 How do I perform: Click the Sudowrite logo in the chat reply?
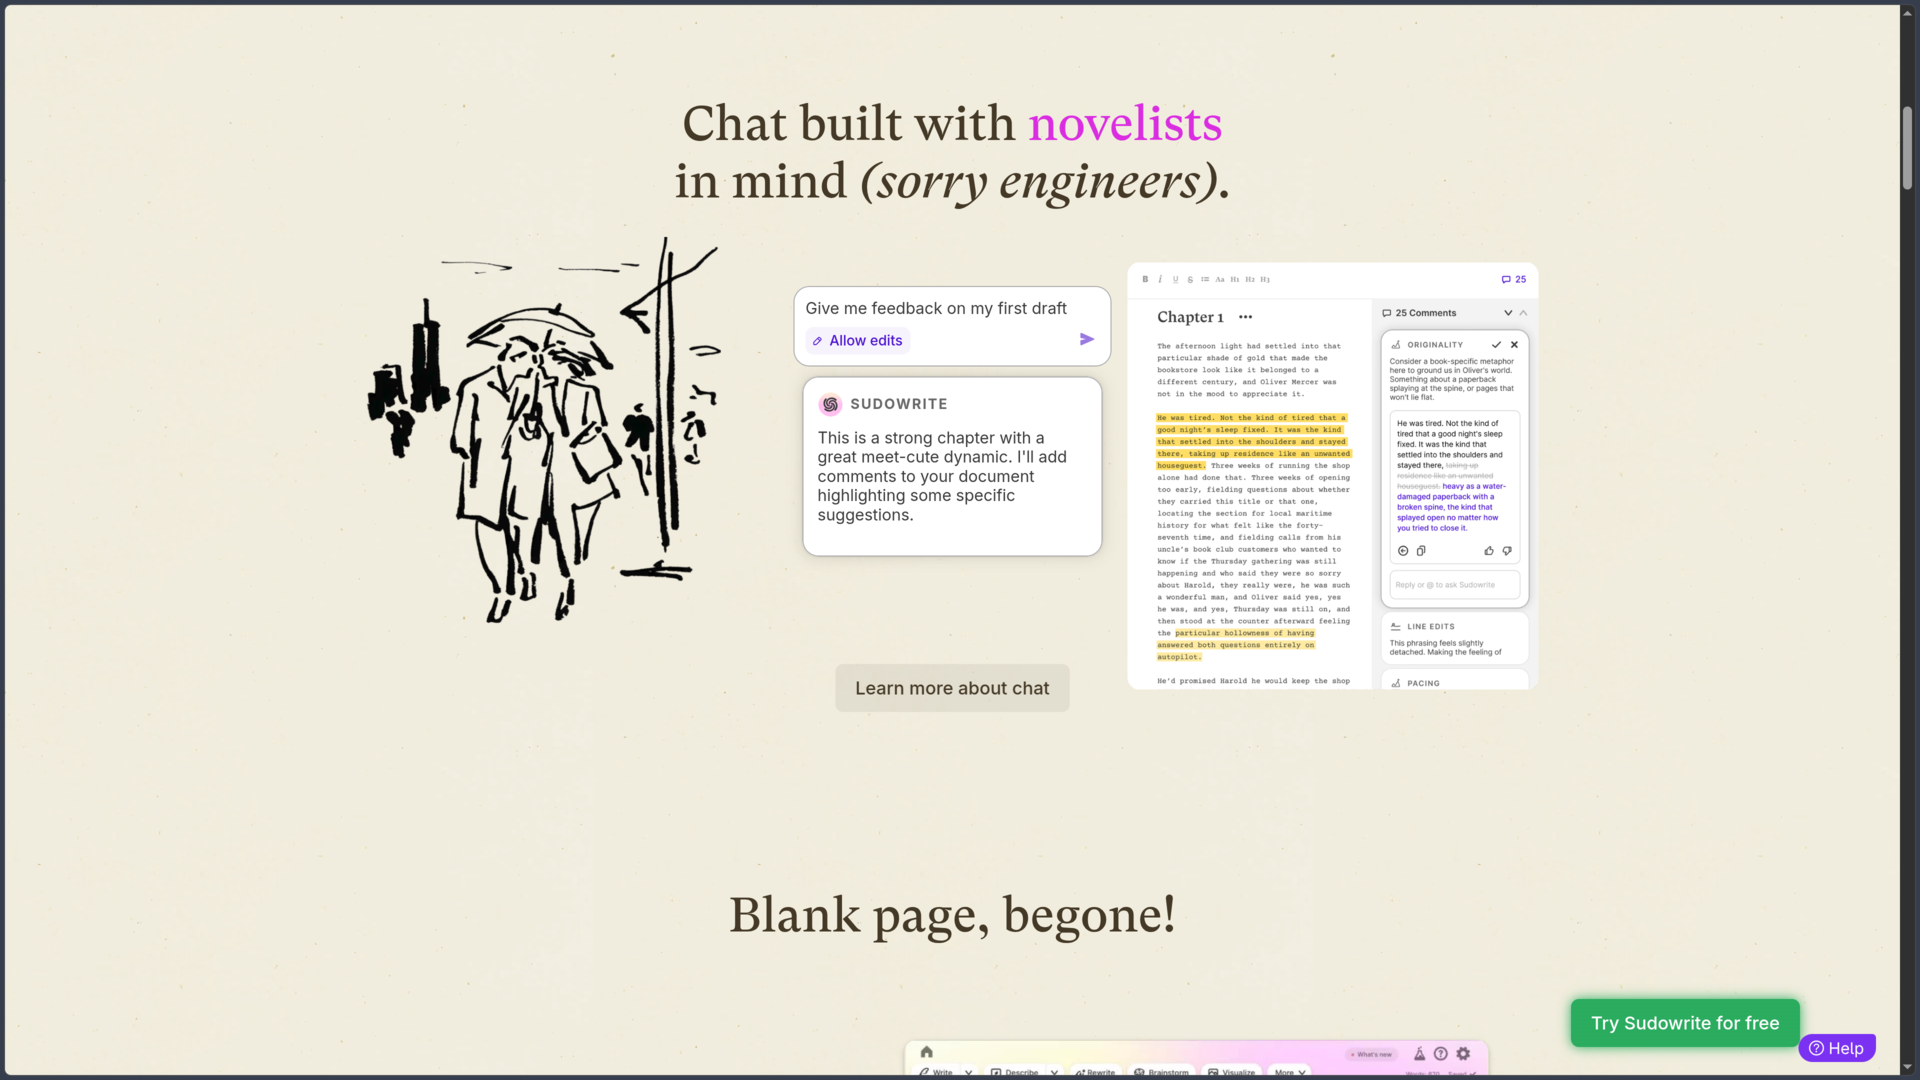click(x=830, y=404)
